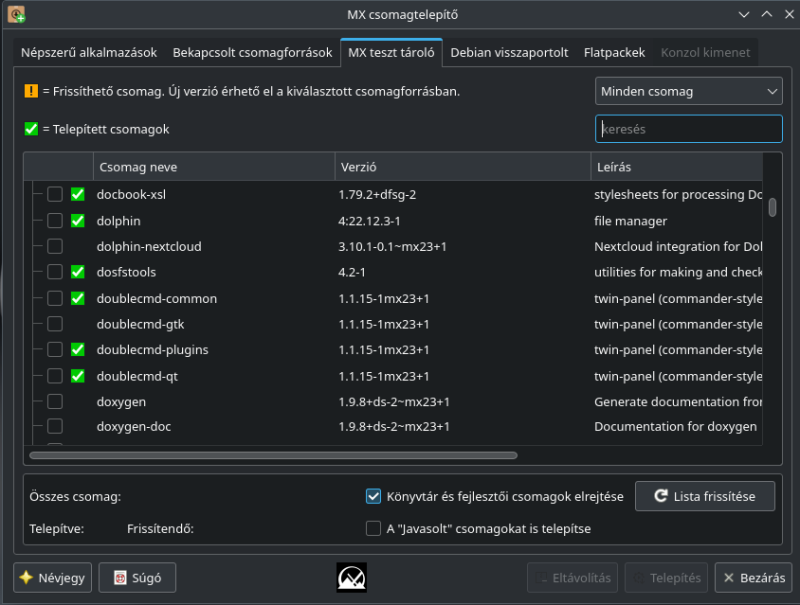Click the "file manager" description text
This screenshot has width=800, height=605.
(x=631, y=221)
